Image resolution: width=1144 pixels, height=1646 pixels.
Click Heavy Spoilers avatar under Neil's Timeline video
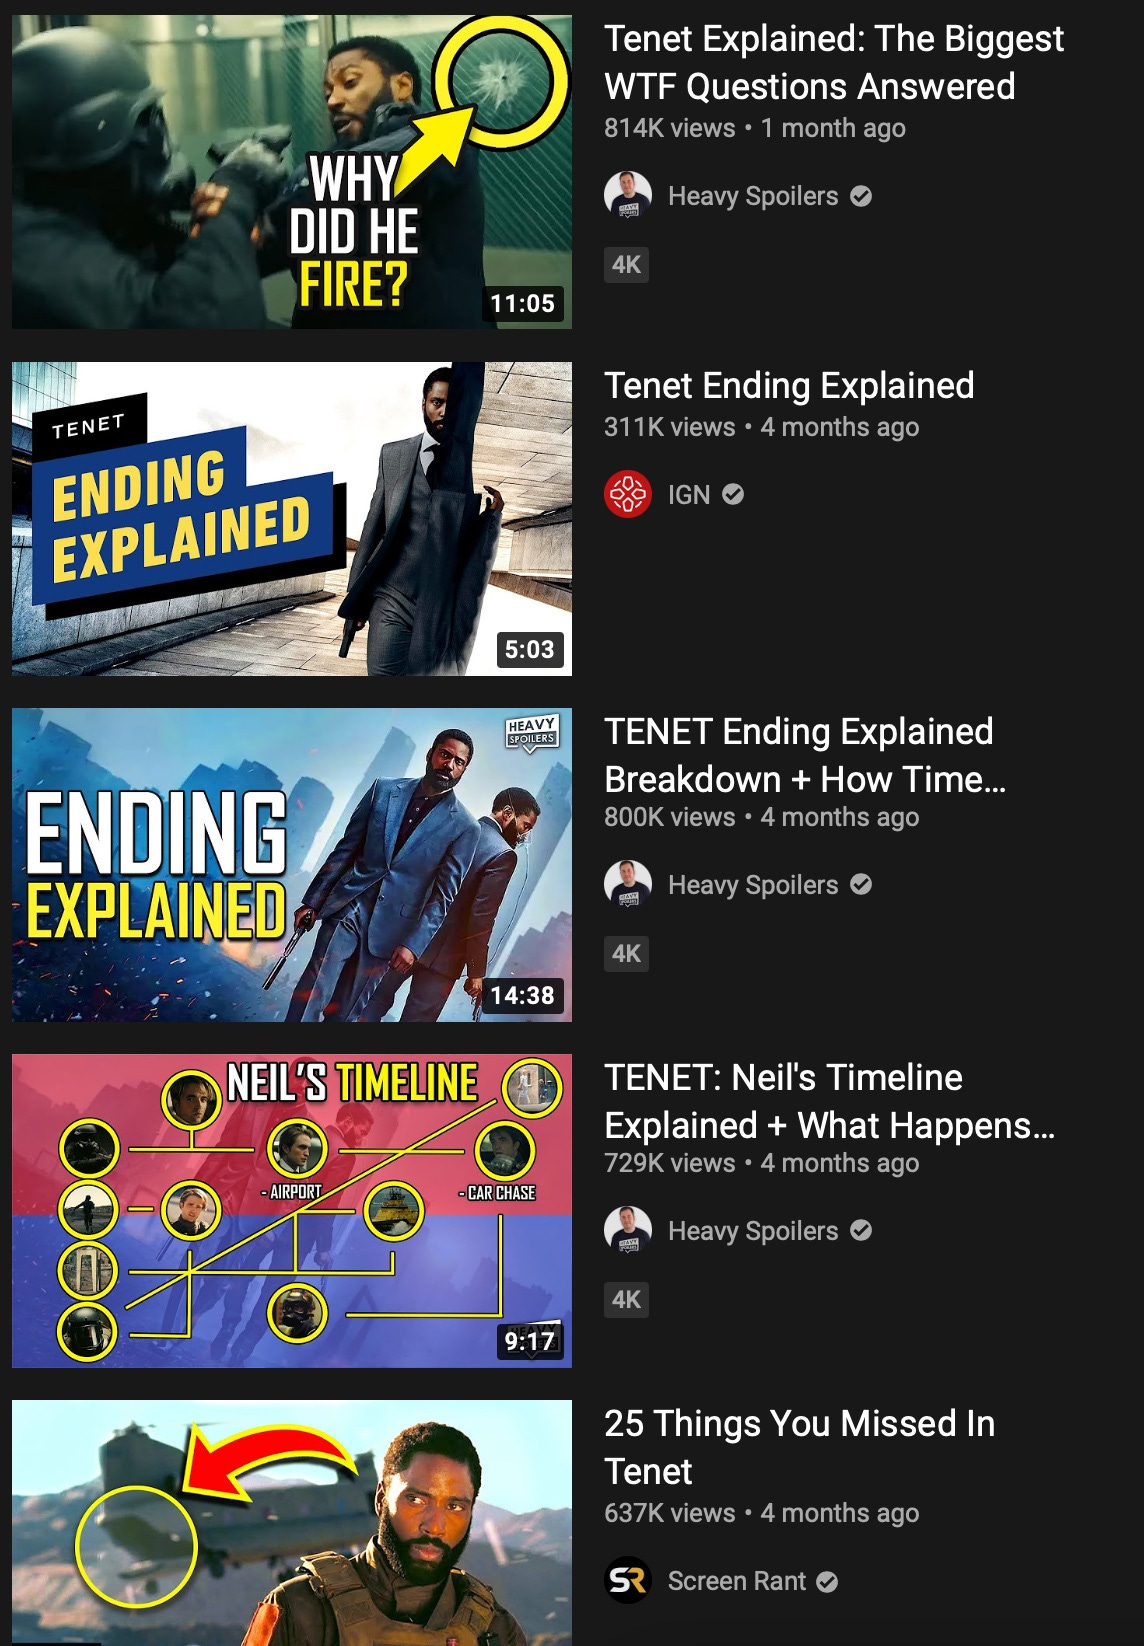point(628,1231)
